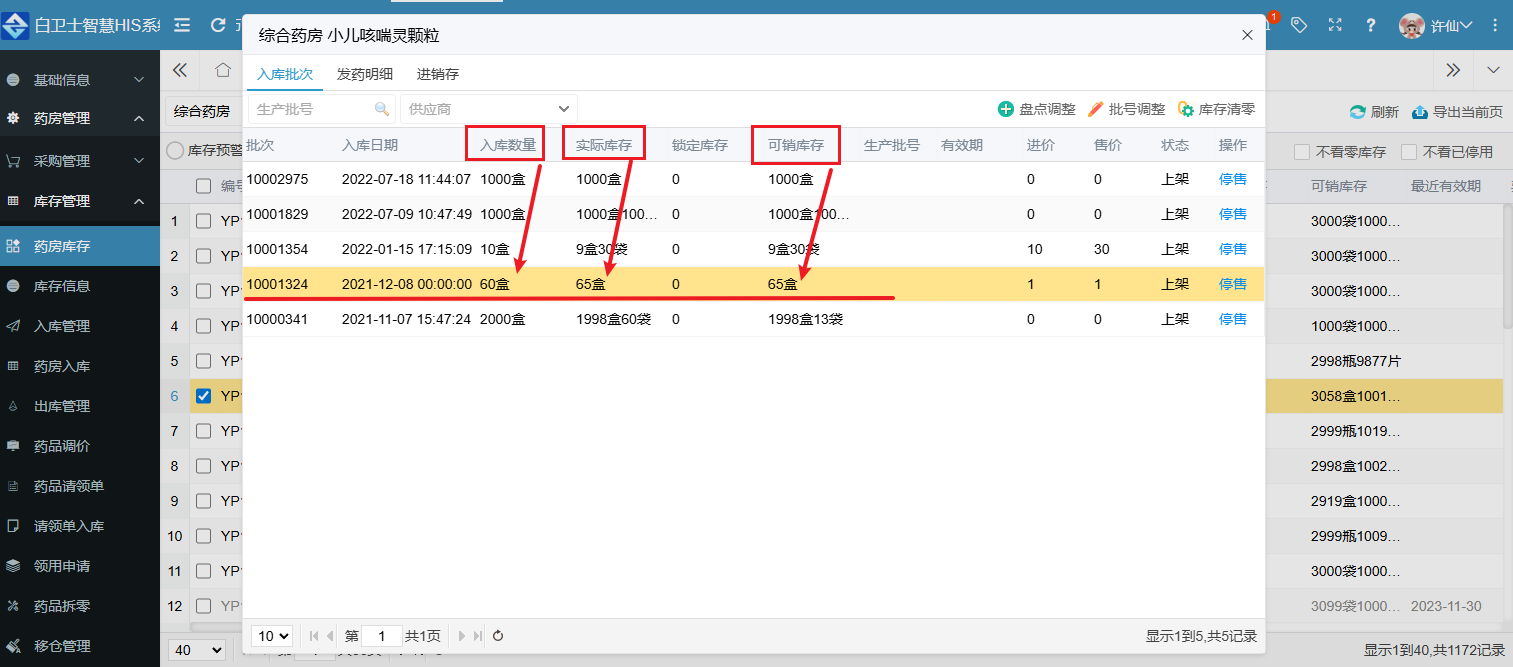This screenshot has height=667, width=1513.
Task: Switch to the 进销存 tab
Action: click(x=438, y=74)
